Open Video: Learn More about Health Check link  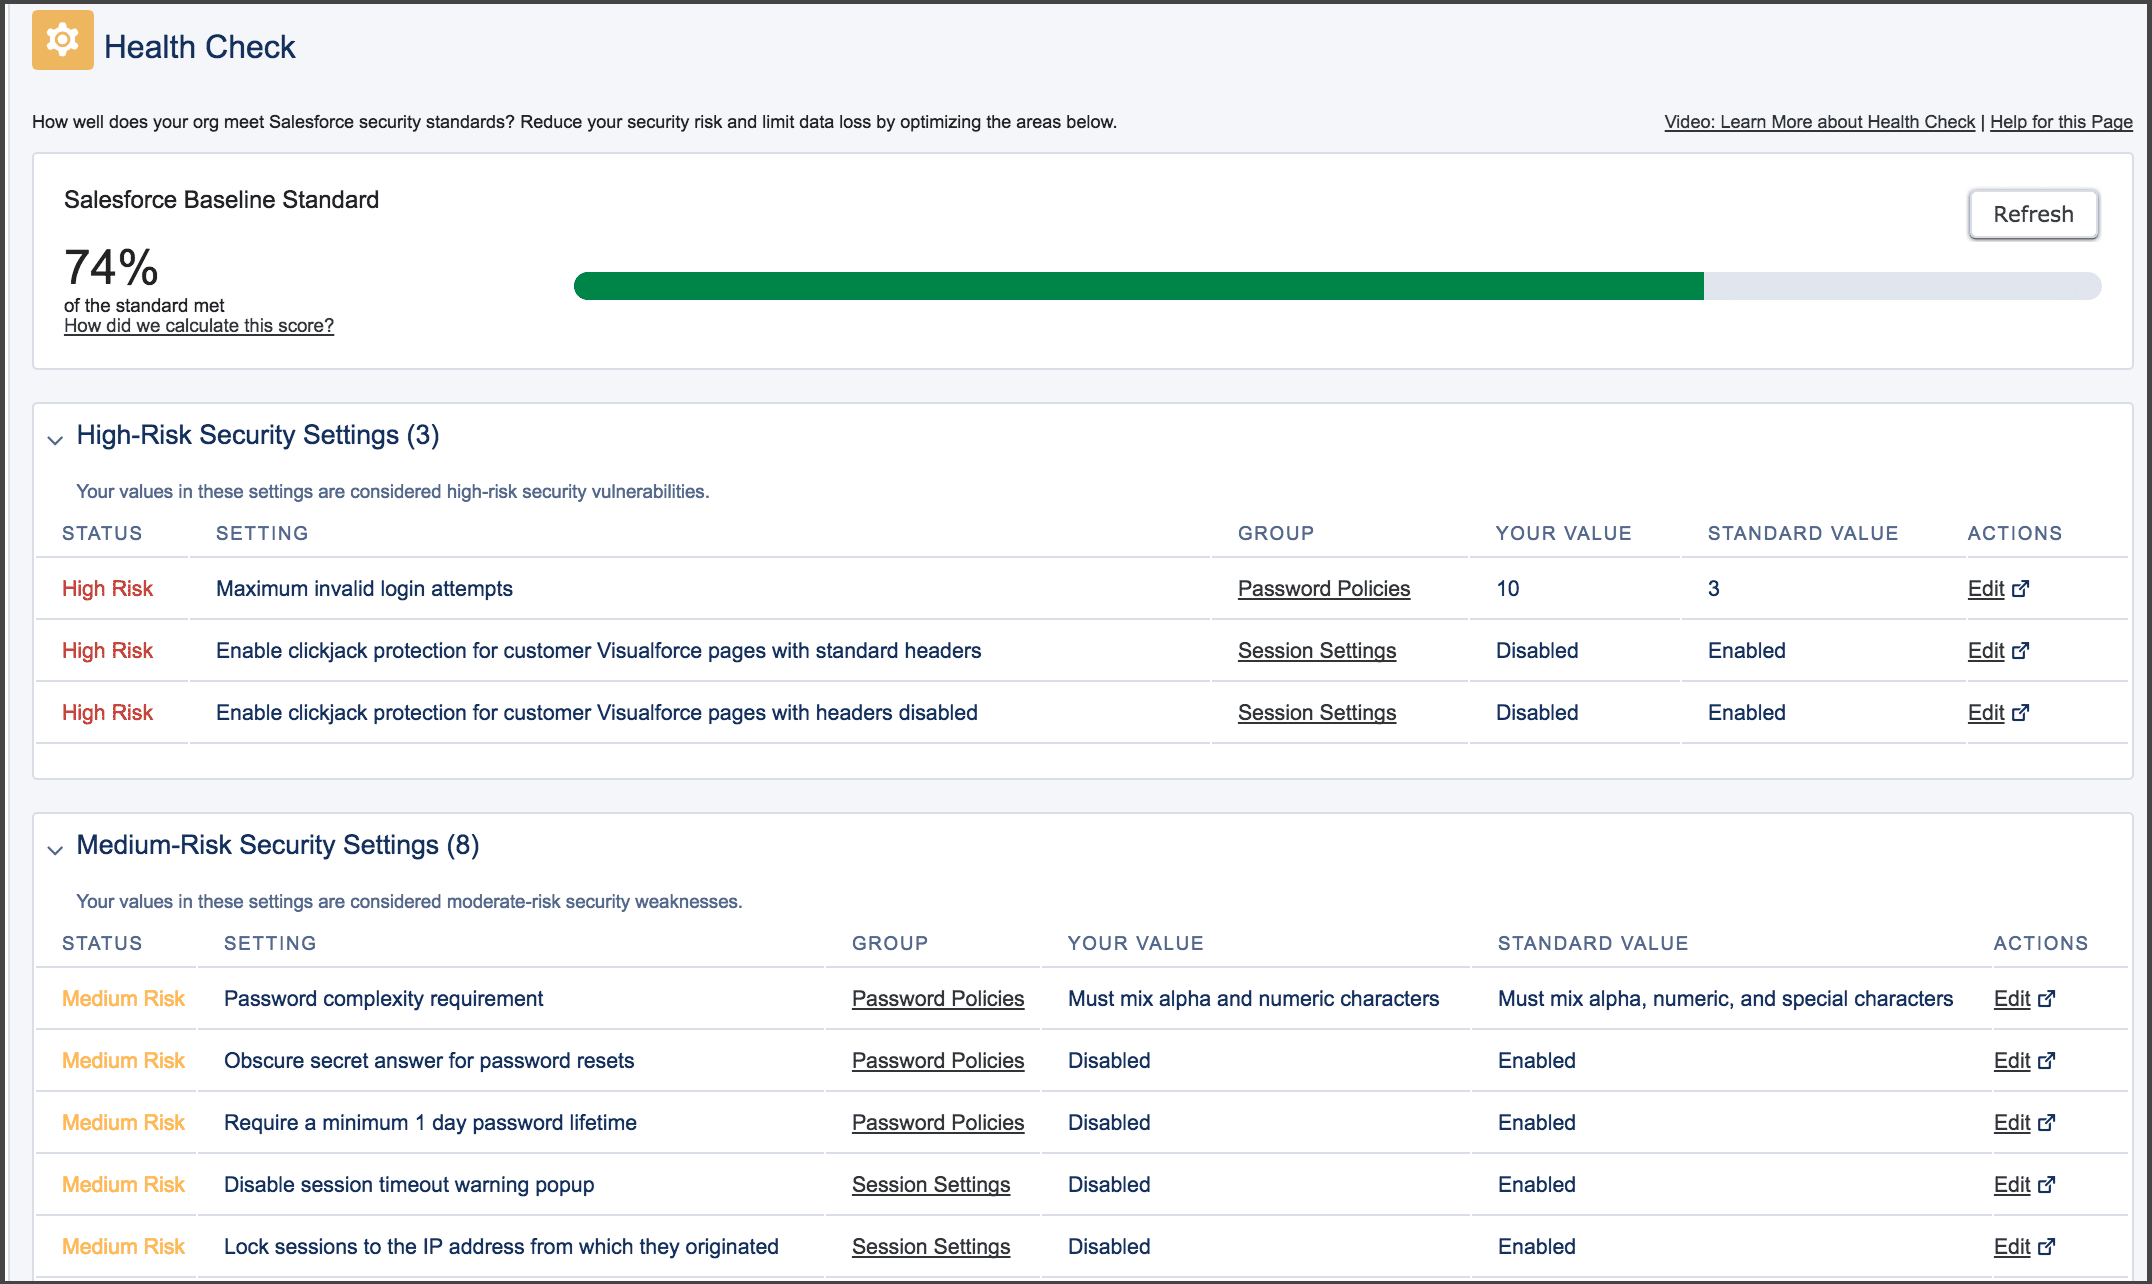tap(1819, 122)
